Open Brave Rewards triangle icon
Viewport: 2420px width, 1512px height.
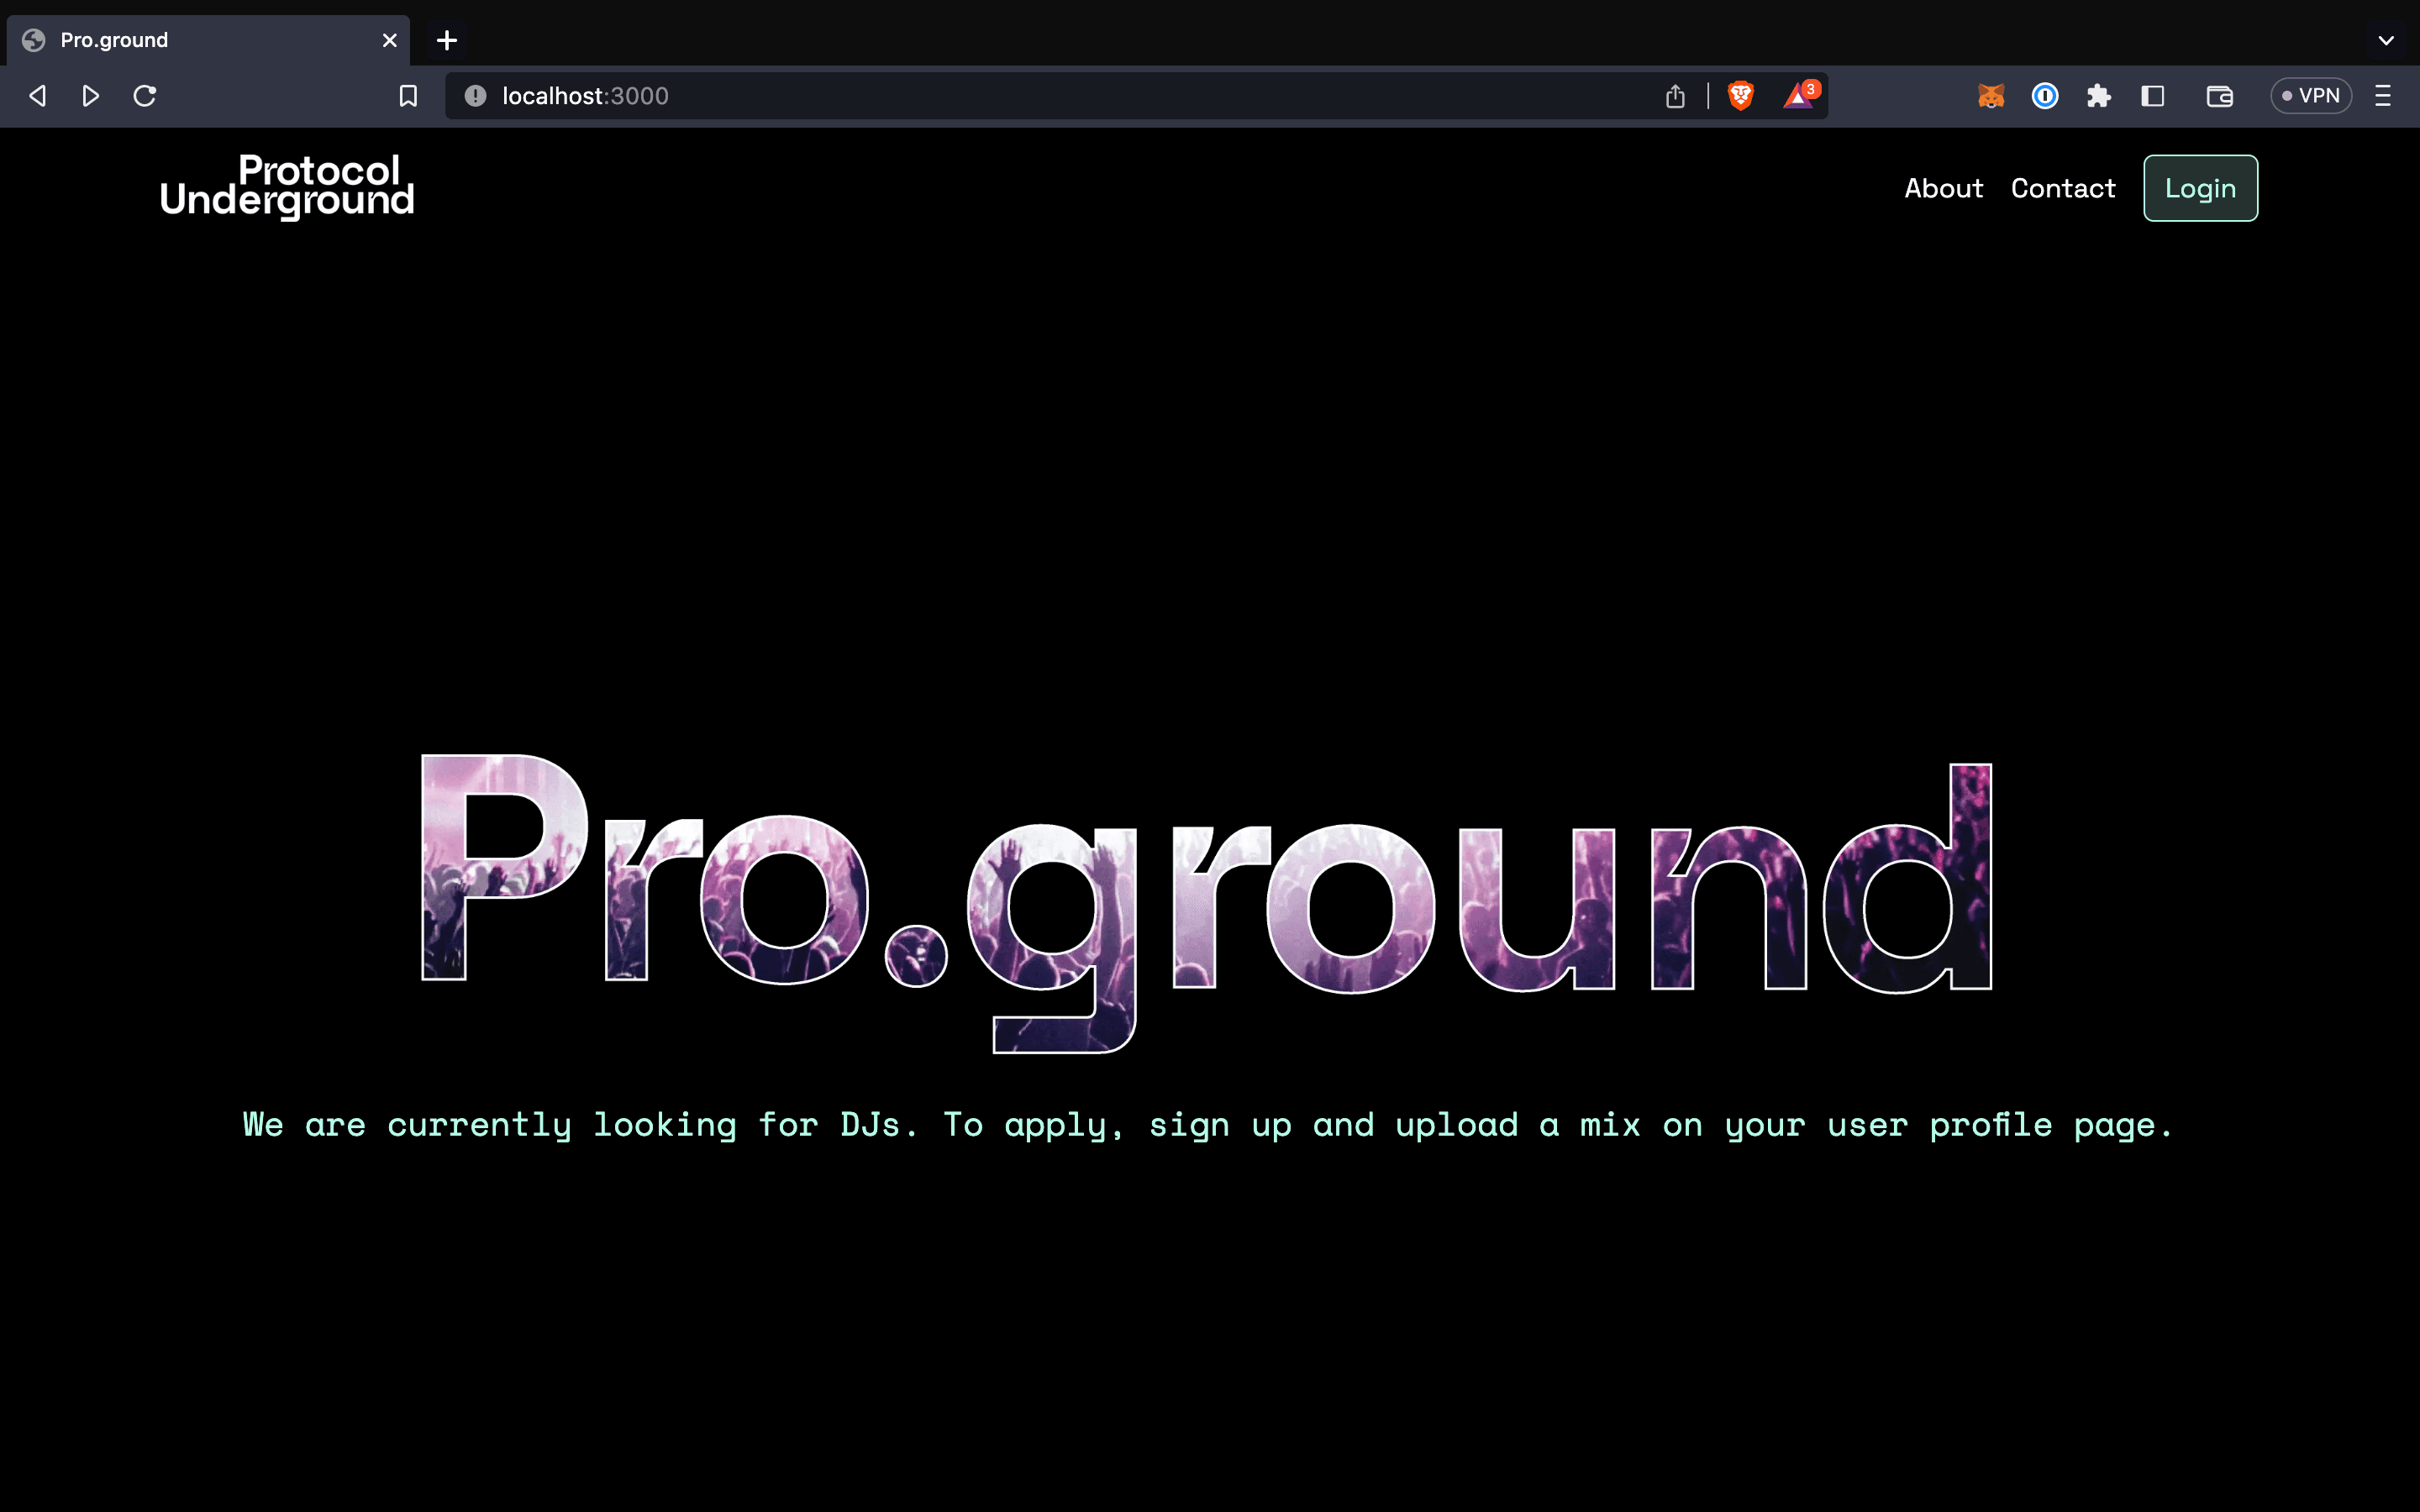[1798, 96]
